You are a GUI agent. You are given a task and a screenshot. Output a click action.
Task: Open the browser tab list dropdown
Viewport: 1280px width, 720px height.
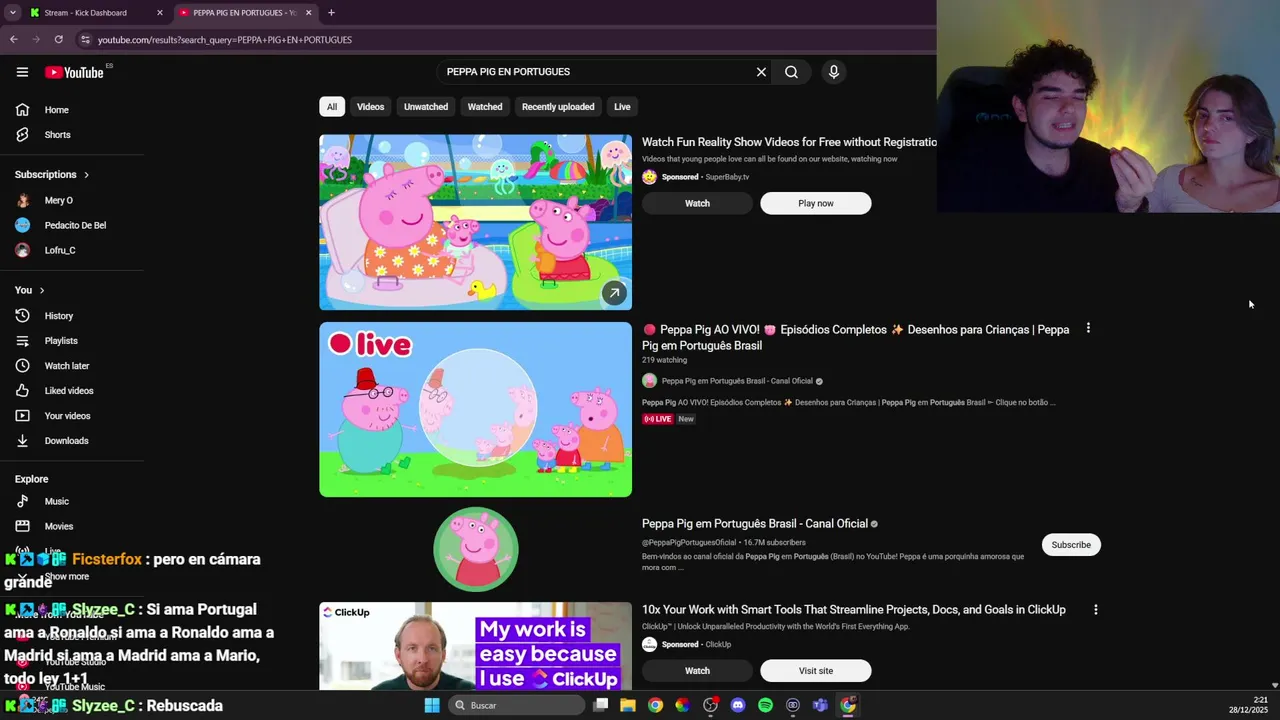point(13,13)
